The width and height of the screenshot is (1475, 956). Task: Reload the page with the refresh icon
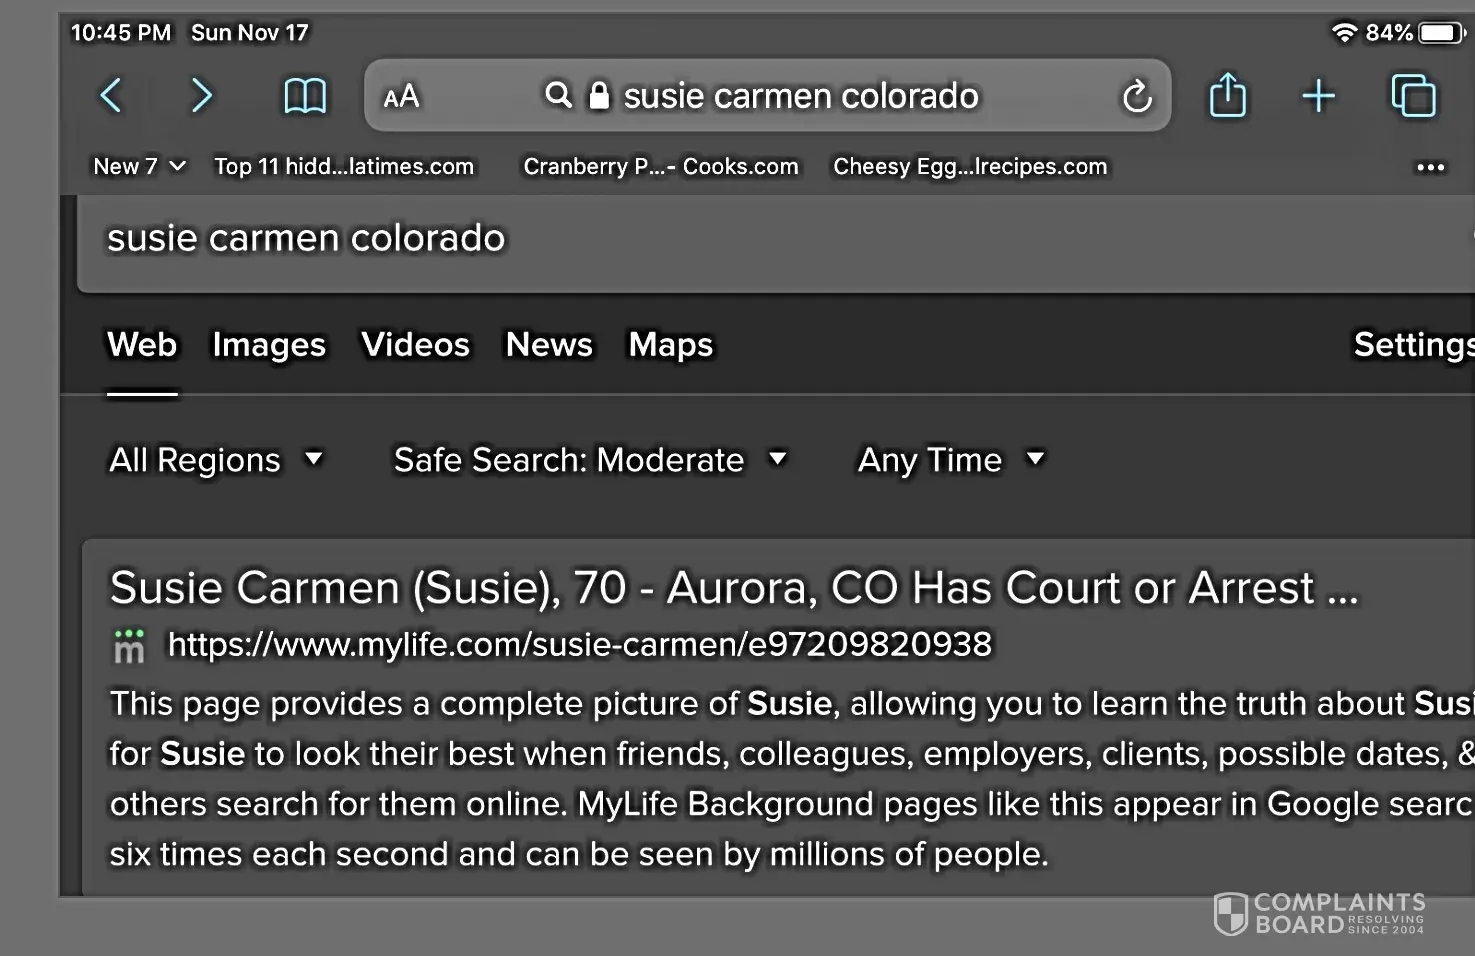pos(1137,97)
